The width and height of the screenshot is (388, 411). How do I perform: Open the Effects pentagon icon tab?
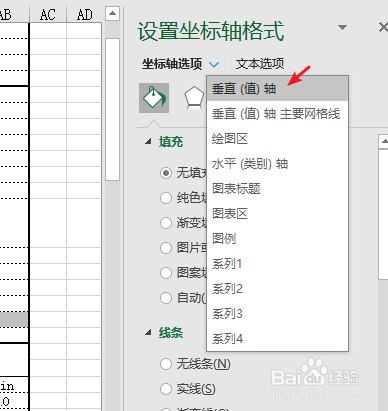(194, 98)
